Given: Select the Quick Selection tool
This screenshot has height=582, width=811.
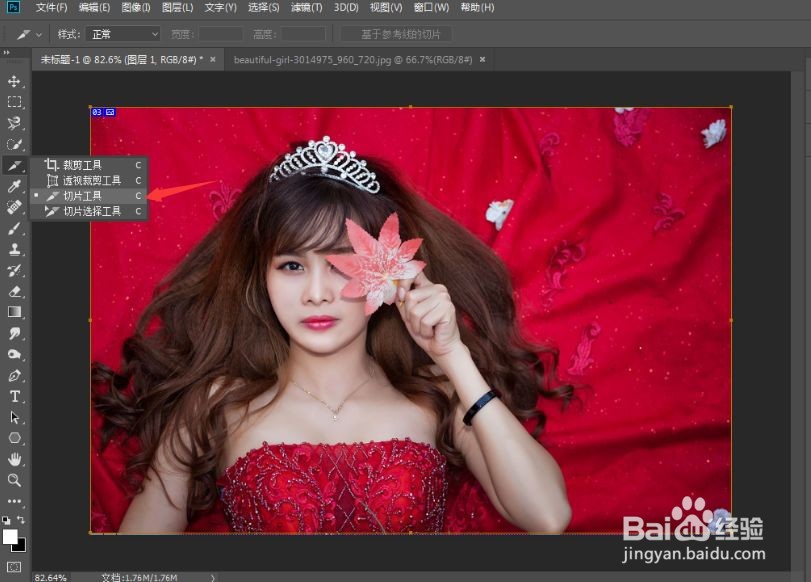Looking at the screenshot, I should (14, 144).
